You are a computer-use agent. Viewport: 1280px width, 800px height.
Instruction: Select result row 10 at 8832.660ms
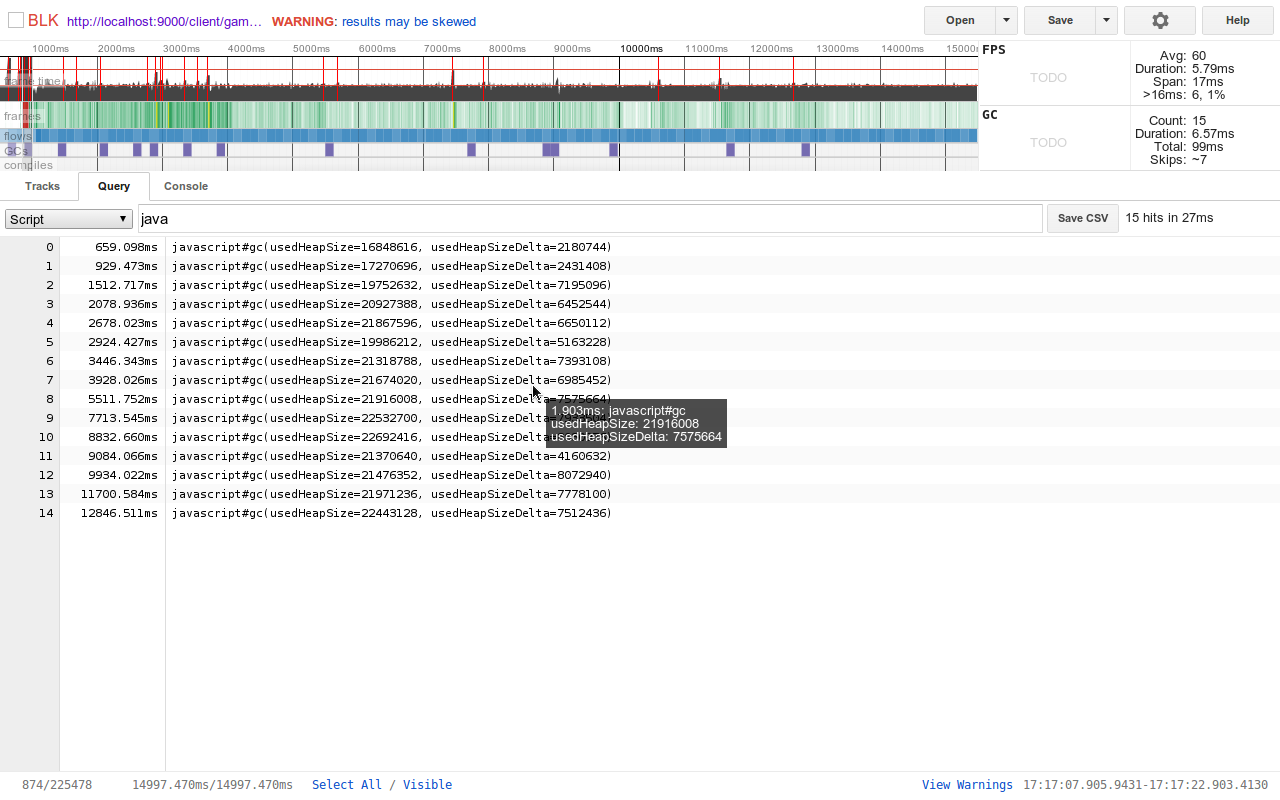pyautogui.click(x=640, y=437)
